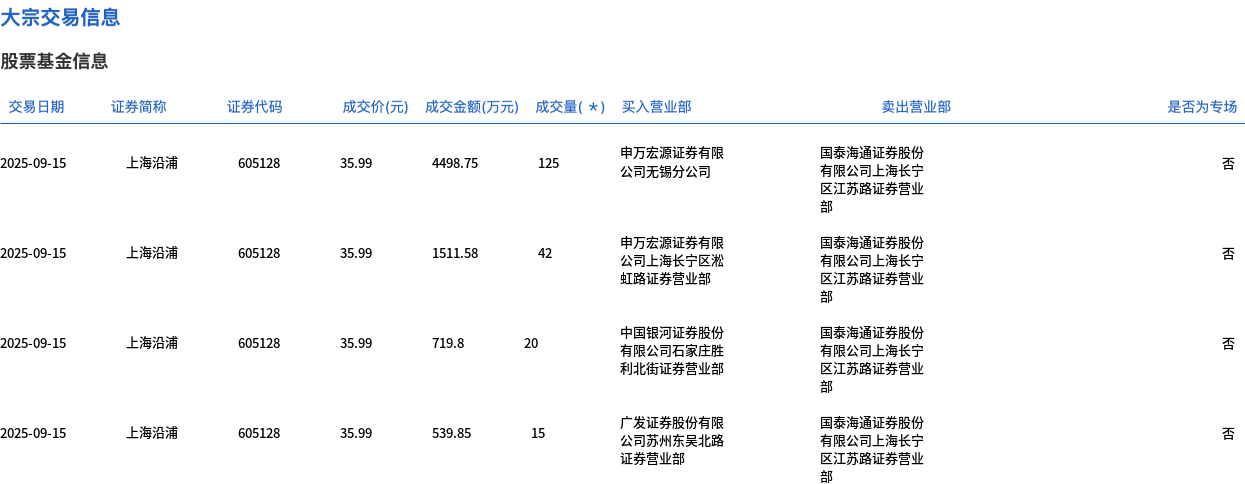The height and width of the screenshot is (484, 1245).
Task: Click price 35.99 in the 539.85 row
Action: (356, 433)
